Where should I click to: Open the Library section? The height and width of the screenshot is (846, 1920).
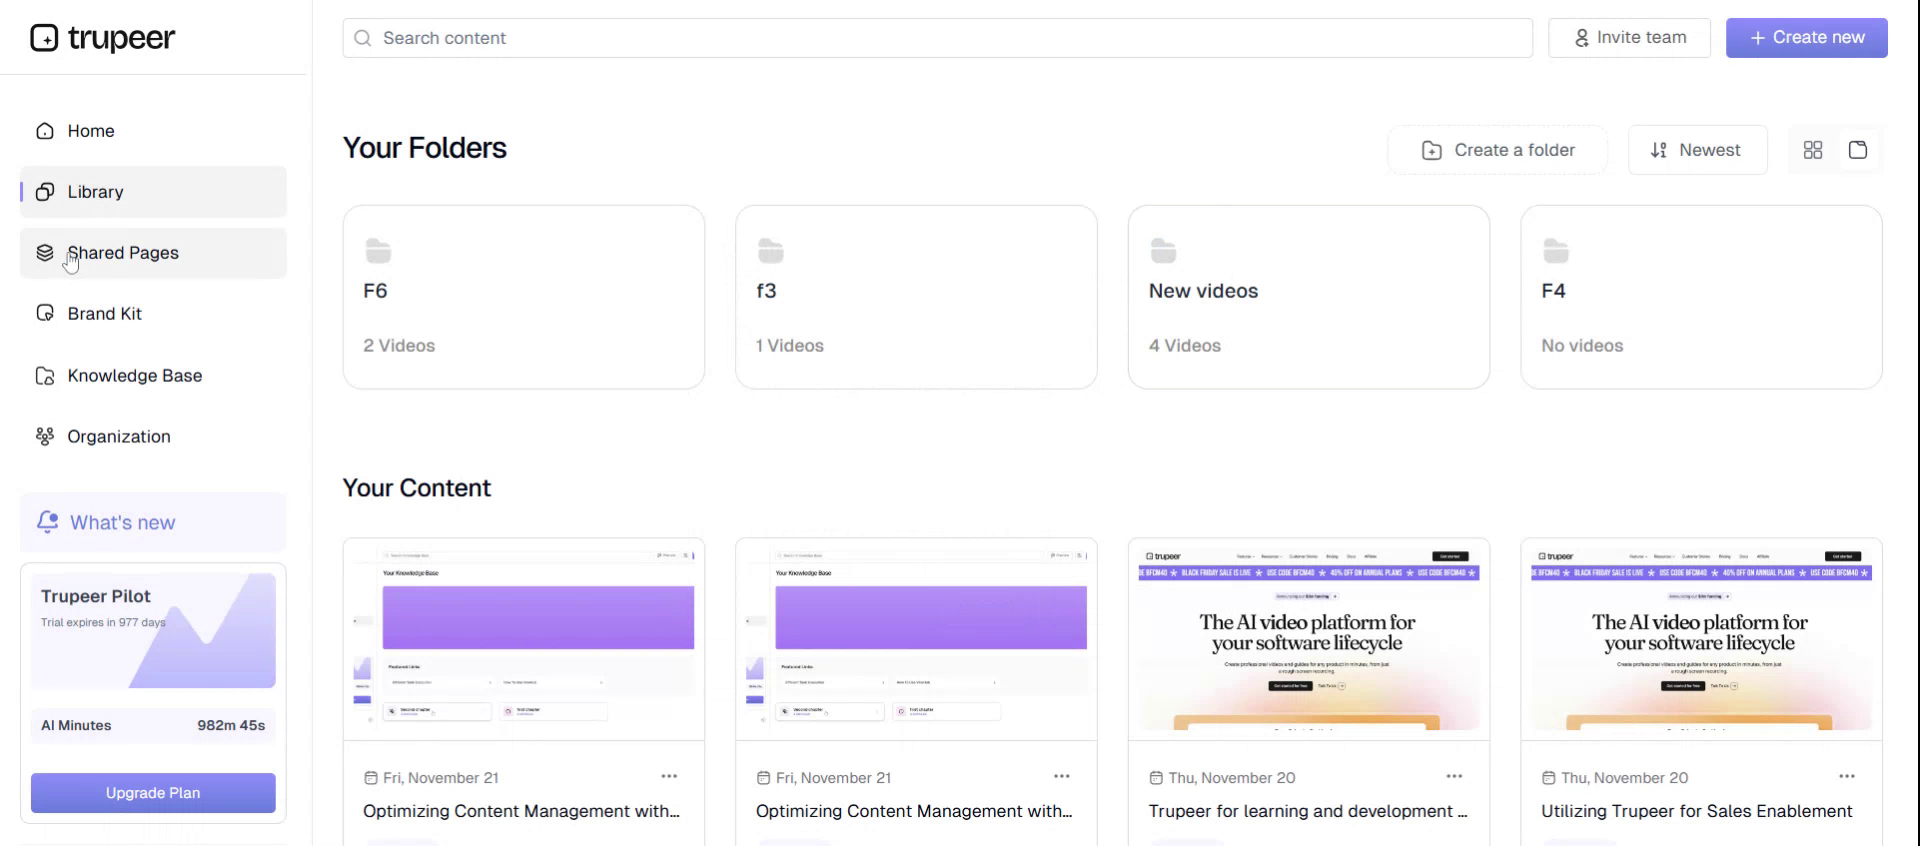coord(153,192)
